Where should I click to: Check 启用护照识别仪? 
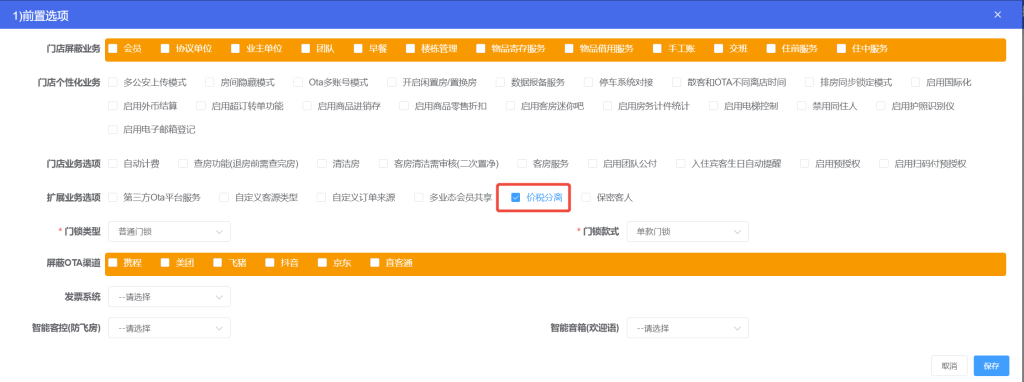click(x=880, y=106)
